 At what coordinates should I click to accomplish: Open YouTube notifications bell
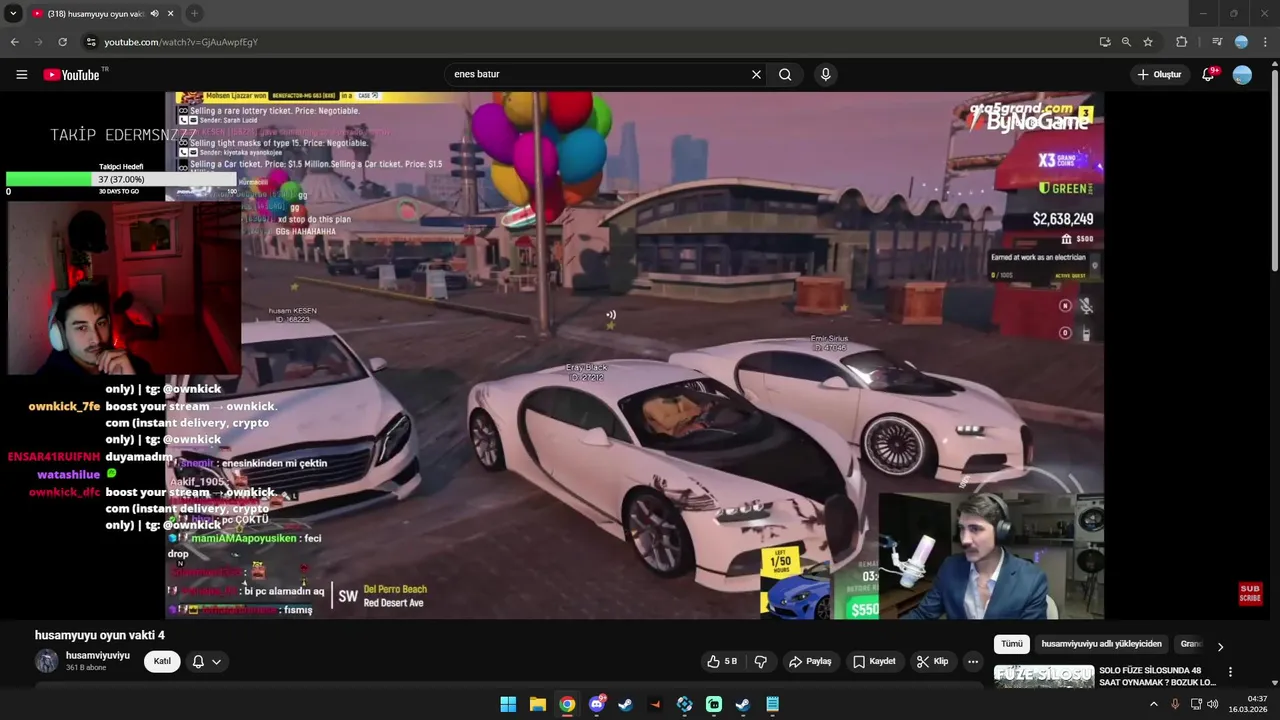1208,74
